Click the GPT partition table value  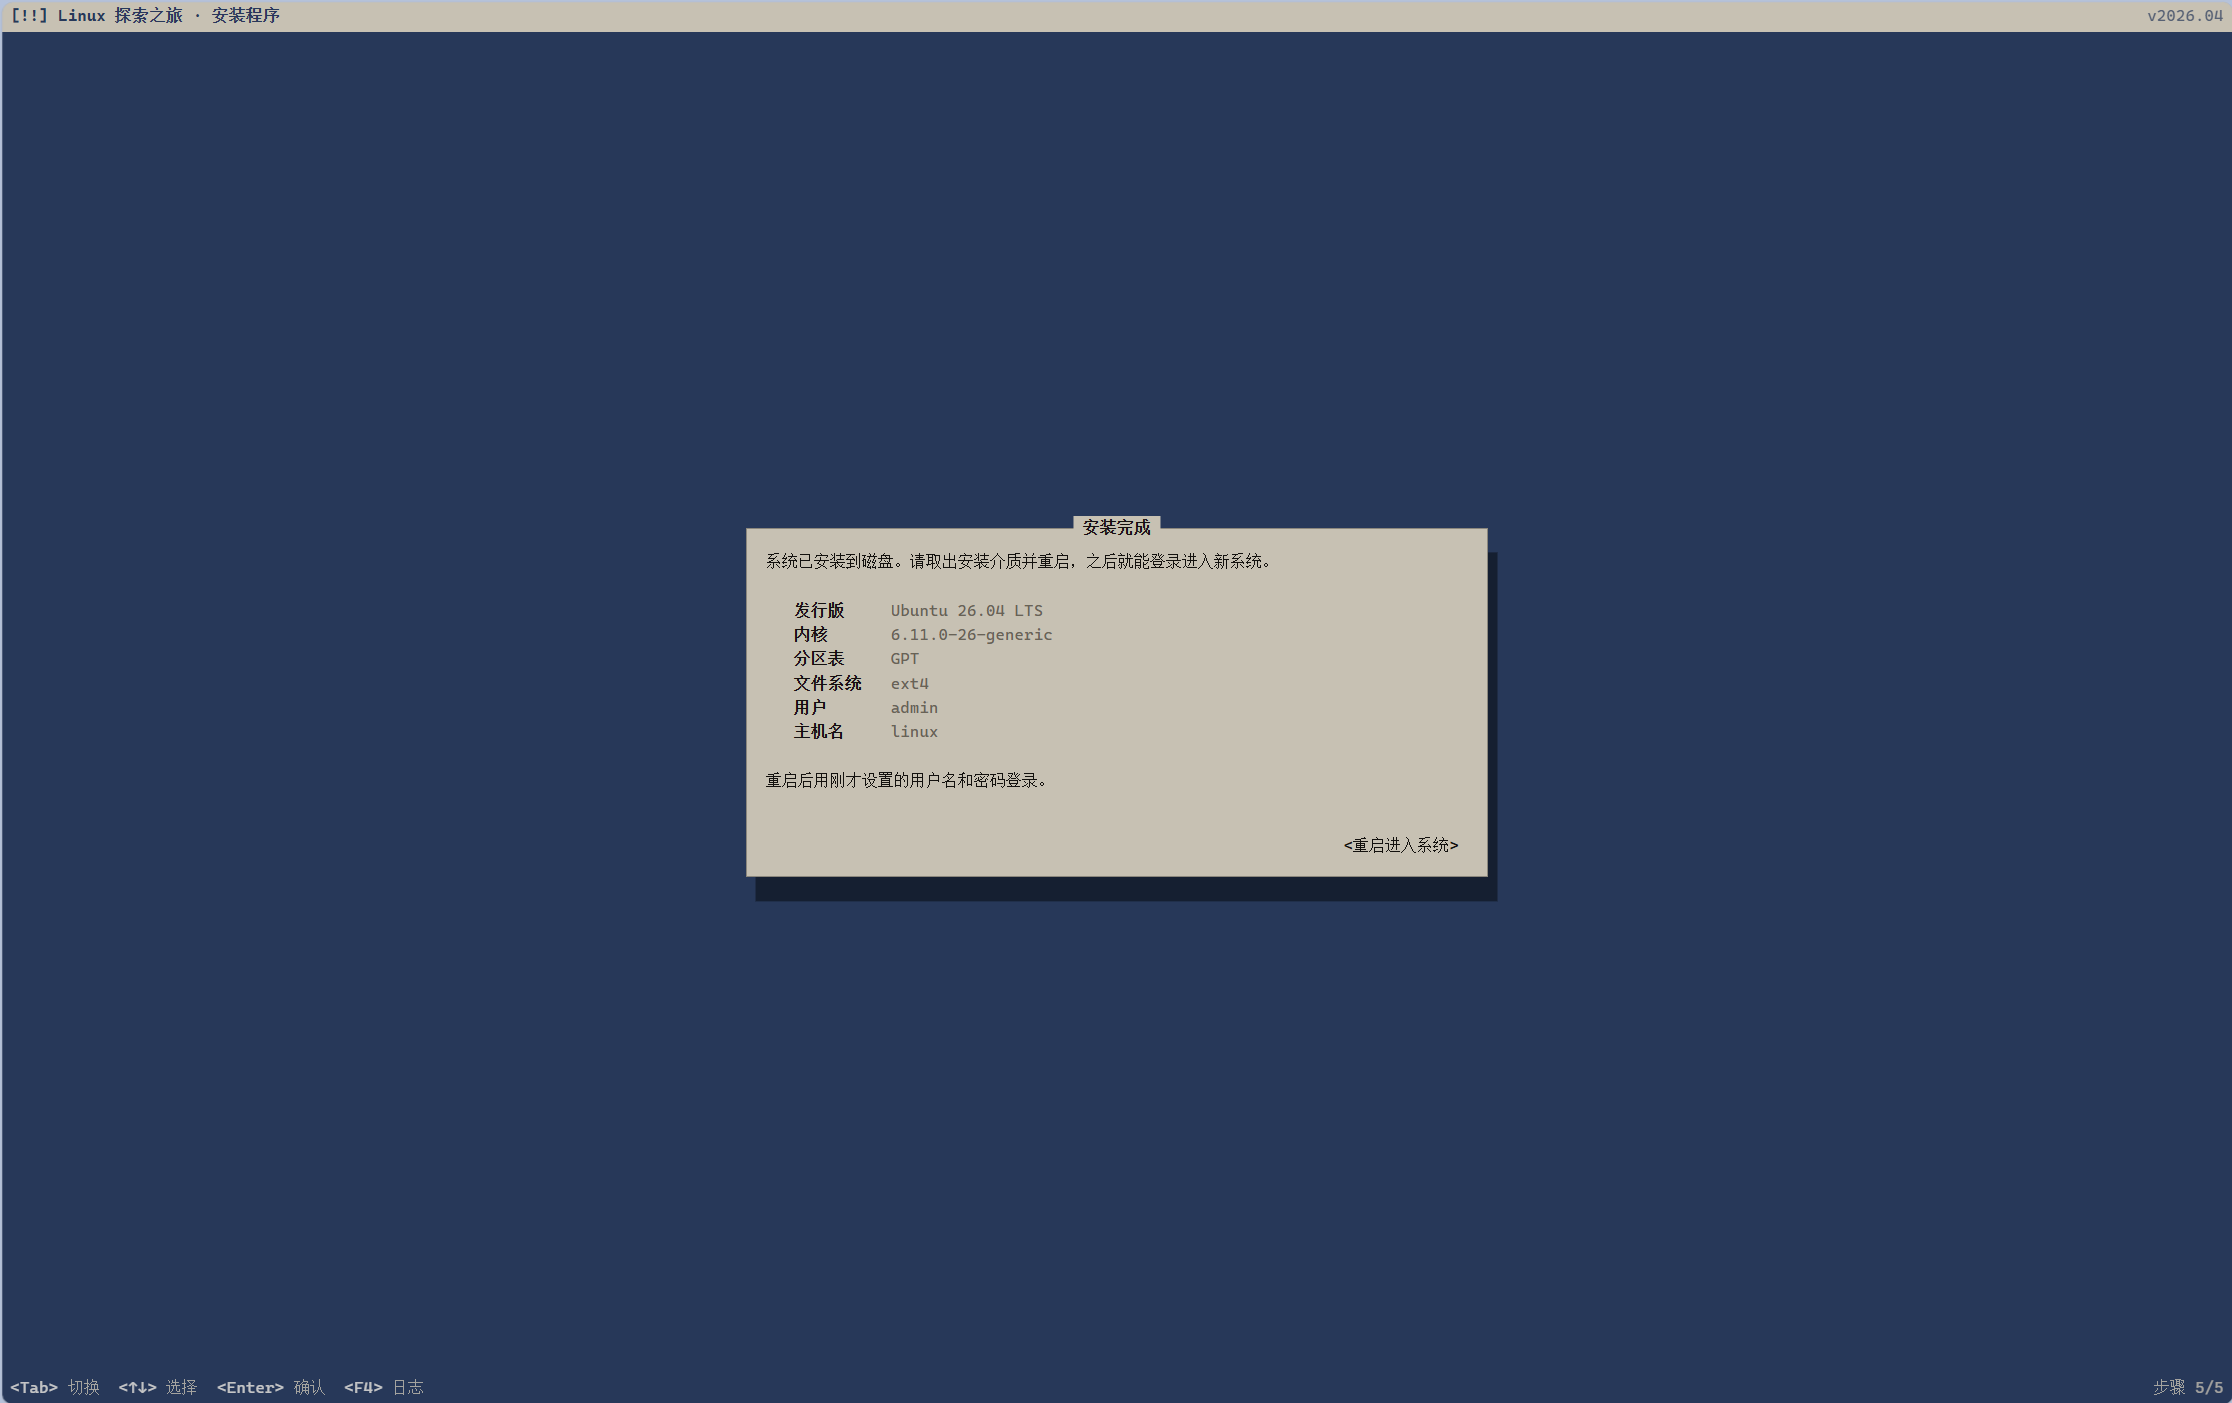click(905, 658)
